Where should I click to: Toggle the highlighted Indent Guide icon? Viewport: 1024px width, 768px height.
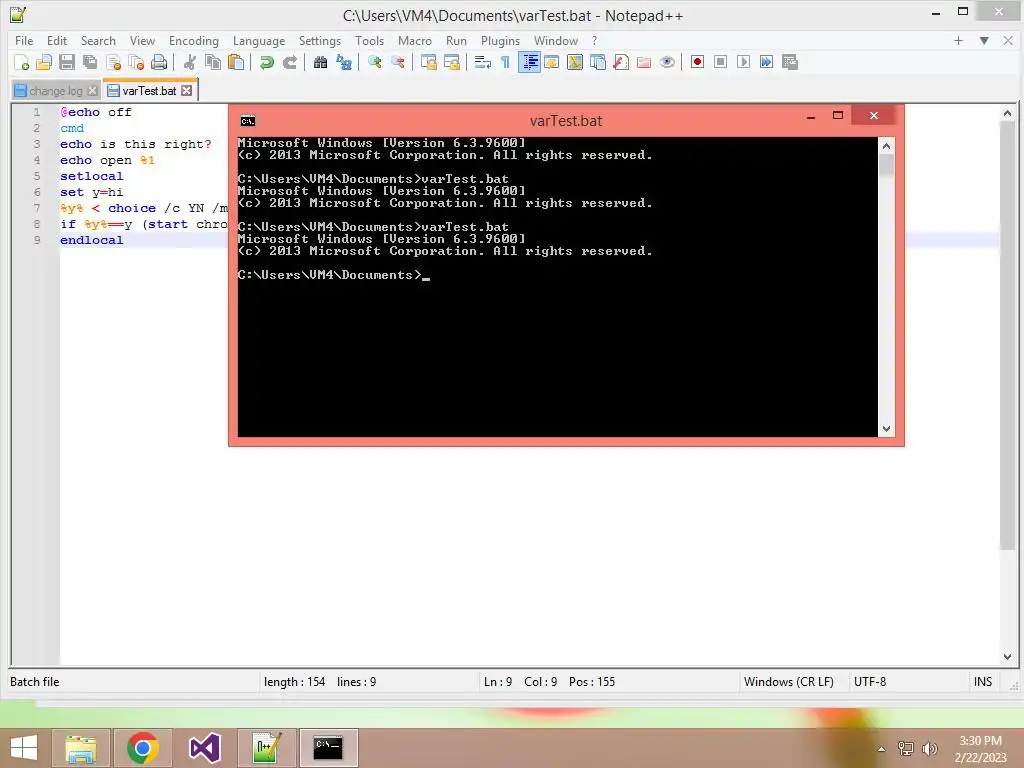pyautogui.click(x=529, y=62)
